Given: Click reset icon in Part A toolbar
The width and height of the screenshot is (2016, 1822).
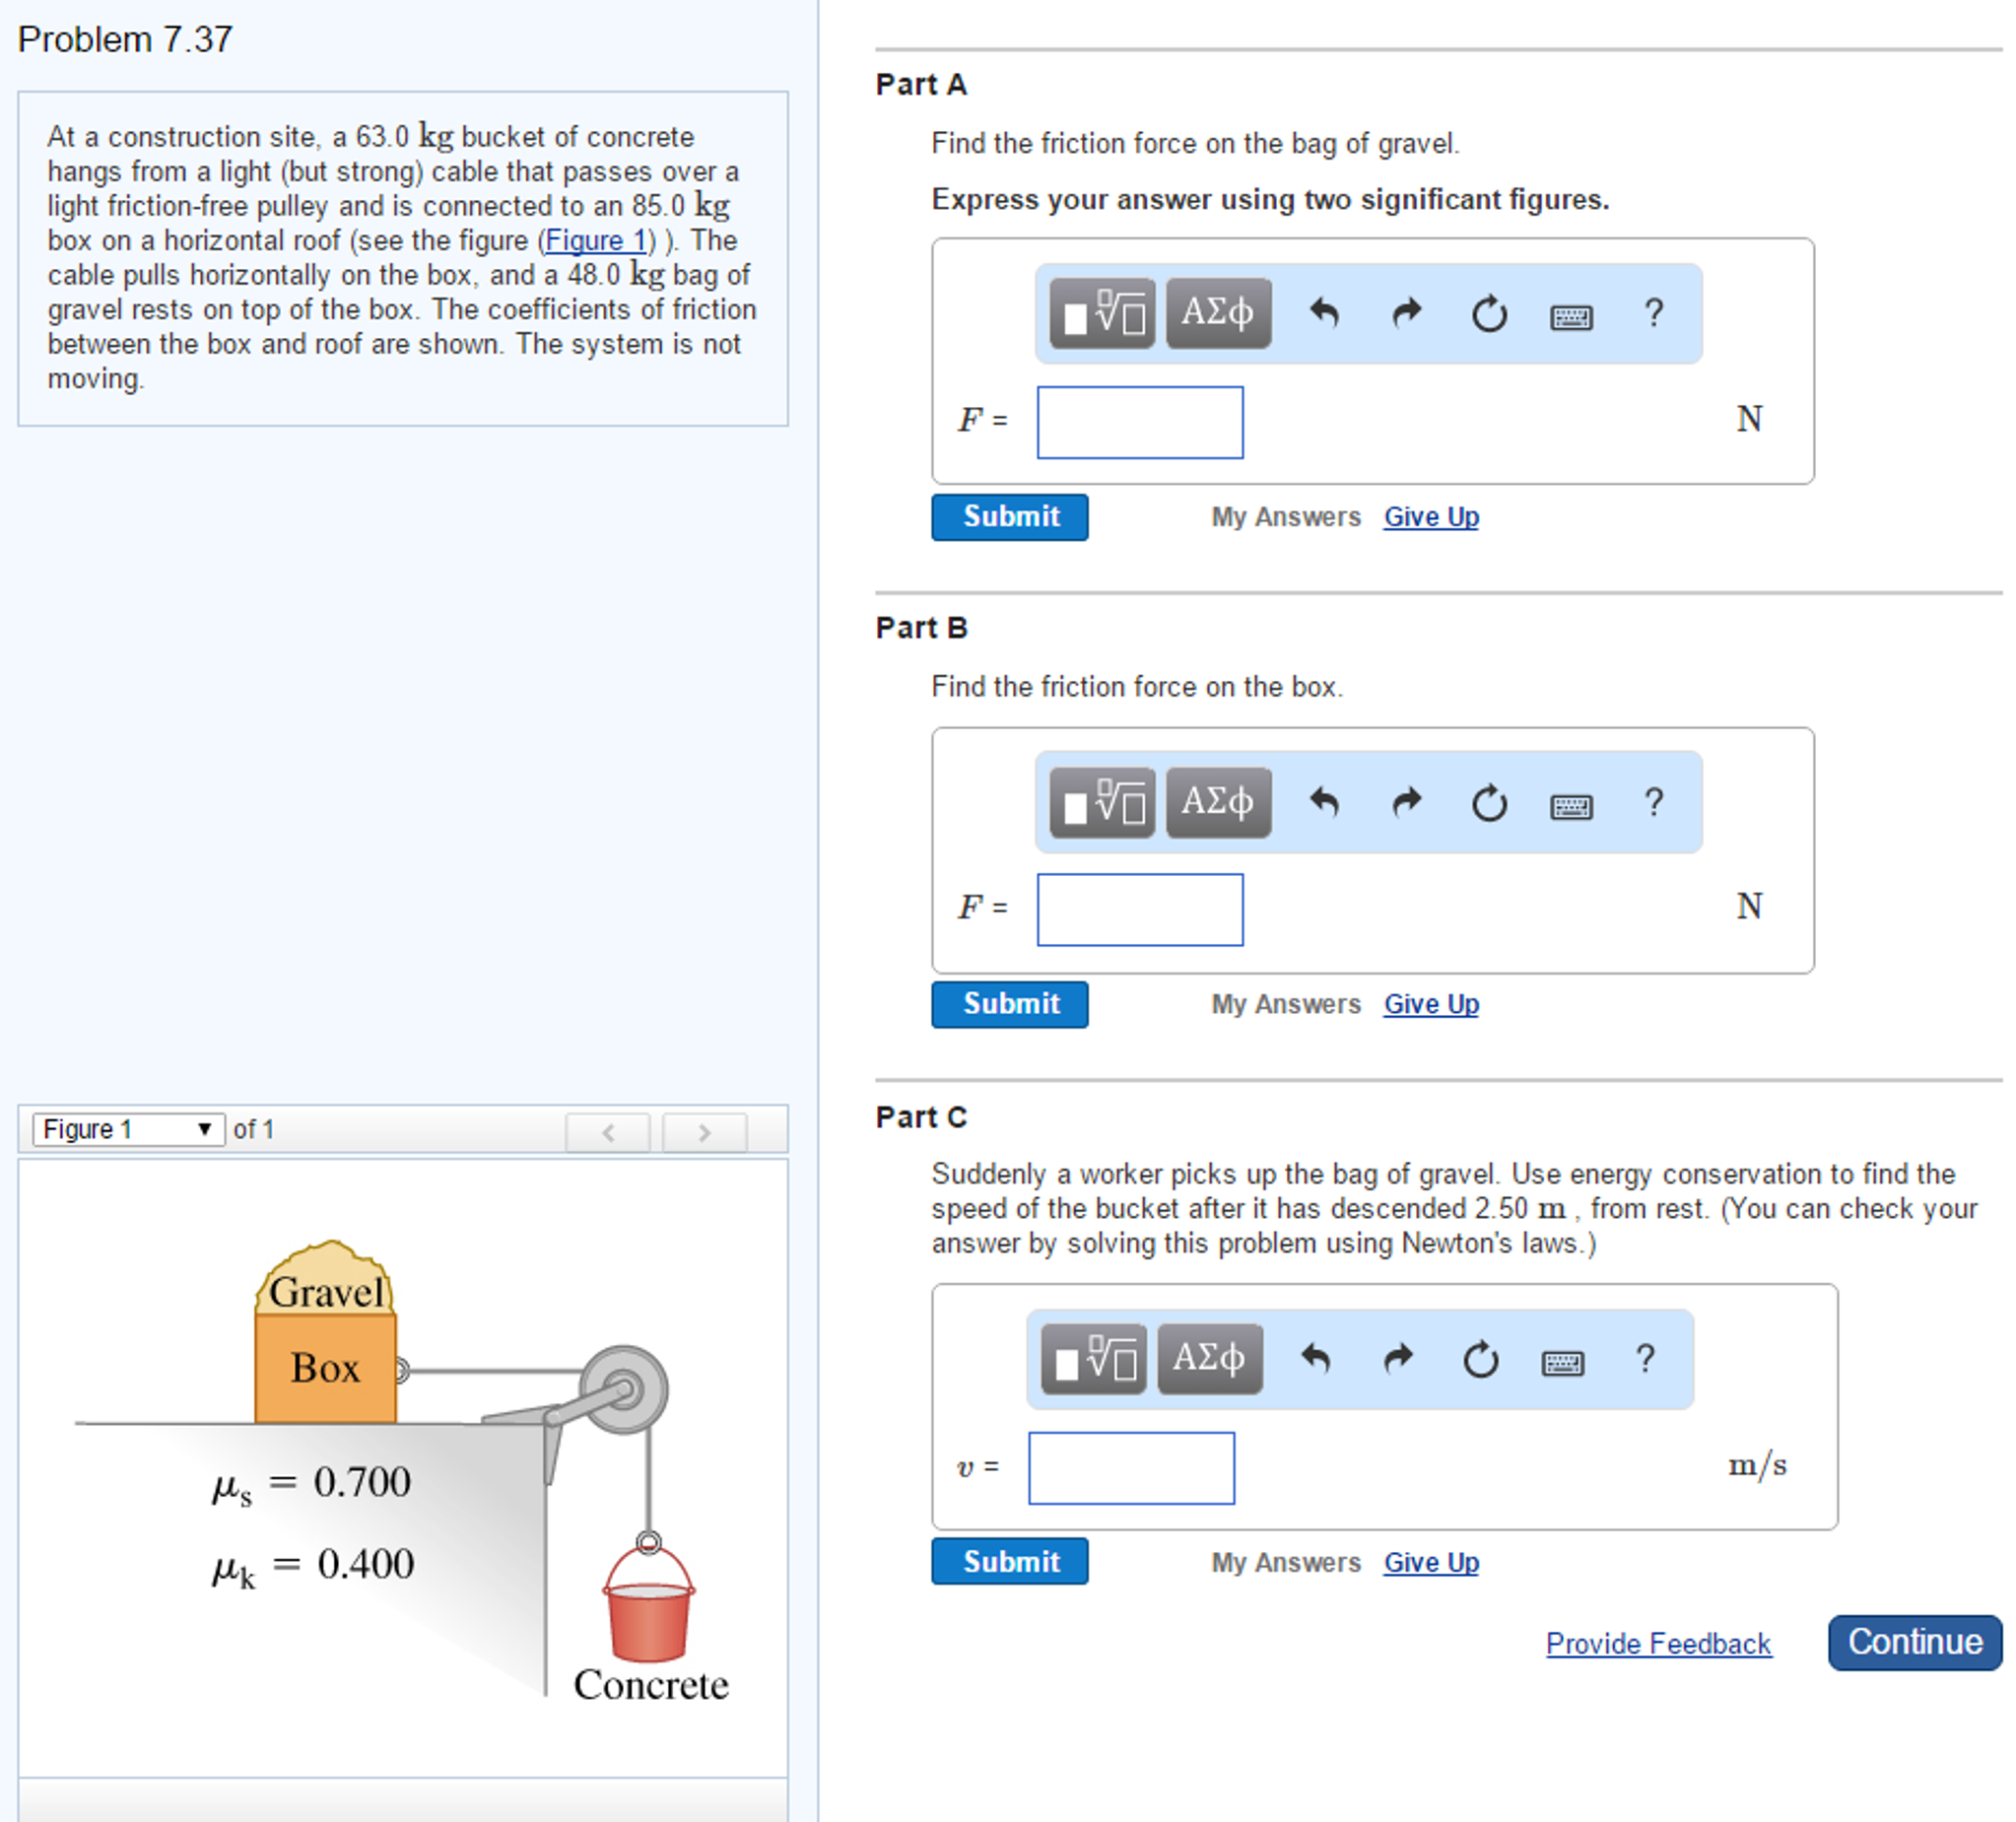Looking at the screenshot, I should (x=1489, y=314).
